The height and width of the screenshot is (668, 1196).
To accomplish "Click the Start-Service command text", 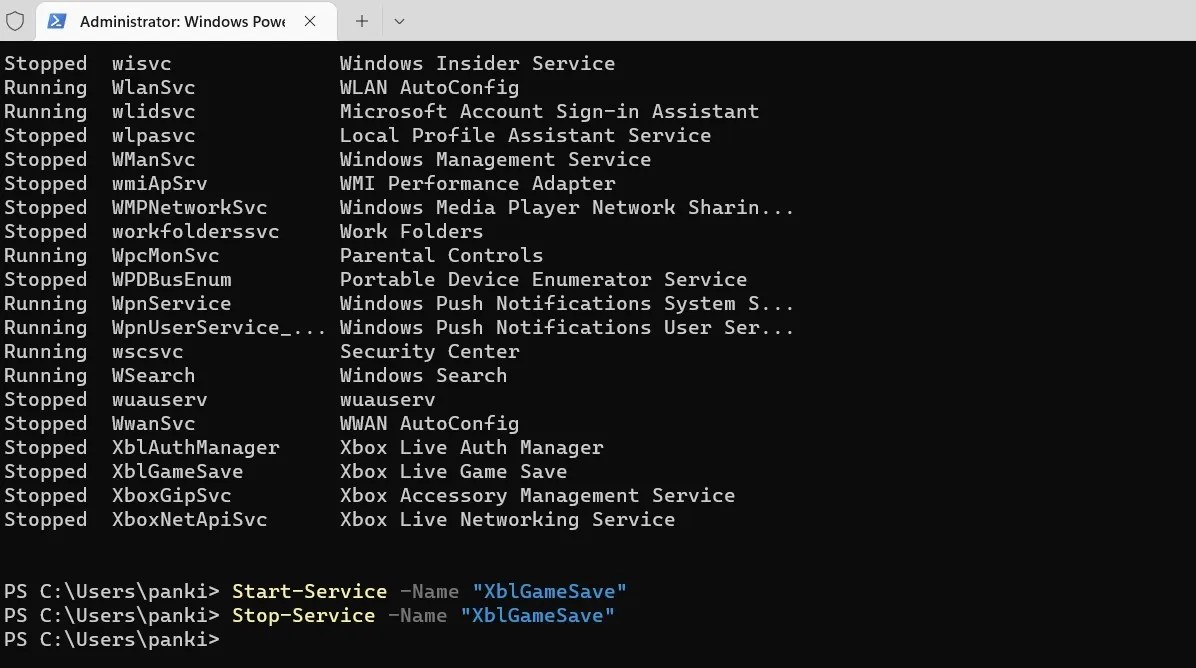I will (309, 591).
